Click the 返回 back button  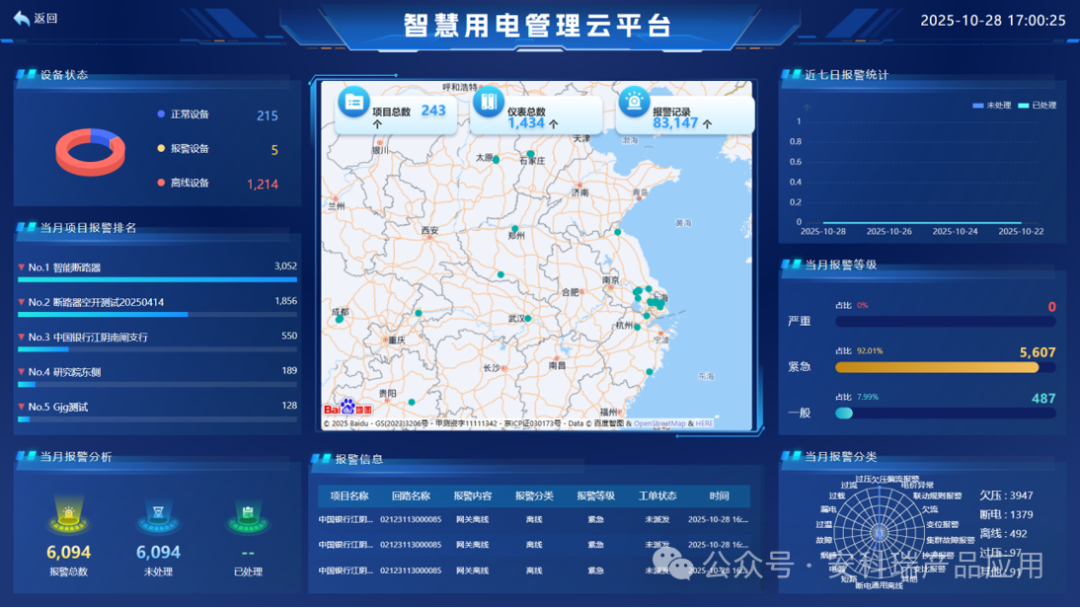coord(33,17)
